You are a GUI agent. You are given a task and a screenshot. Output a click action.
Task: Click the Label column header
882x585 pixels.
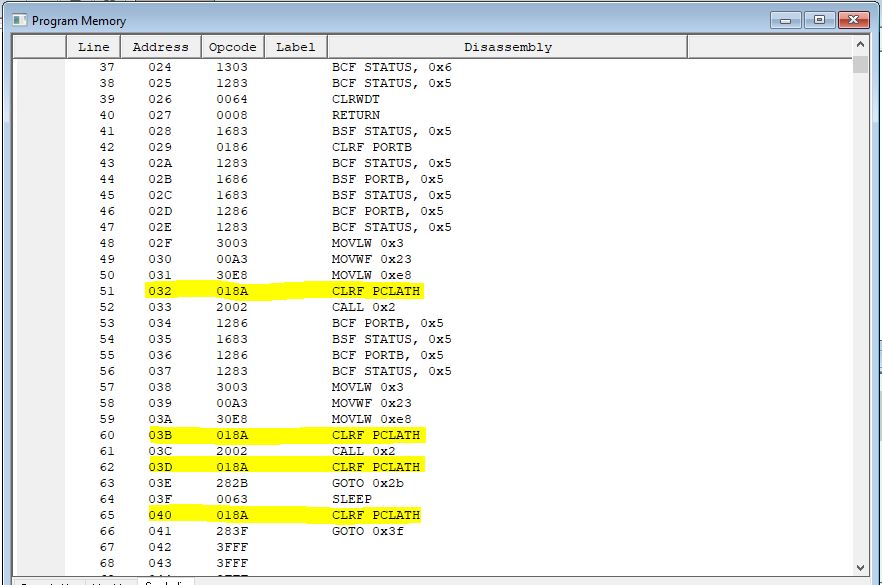click(x=295, y=47)
